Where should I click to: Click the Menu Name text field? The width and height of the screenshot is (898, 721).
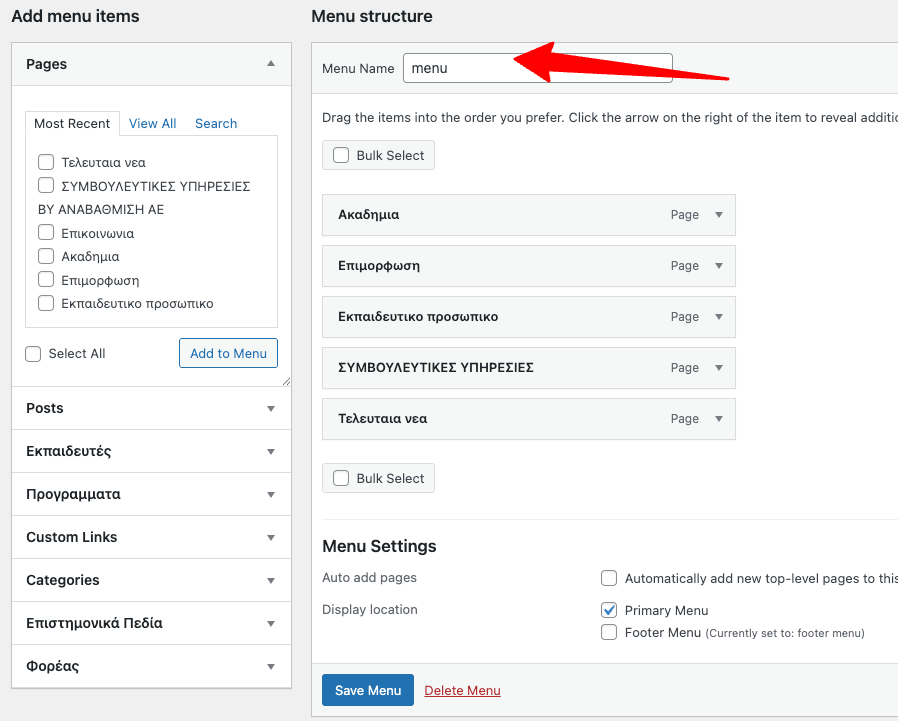click(x=537, y=68)
